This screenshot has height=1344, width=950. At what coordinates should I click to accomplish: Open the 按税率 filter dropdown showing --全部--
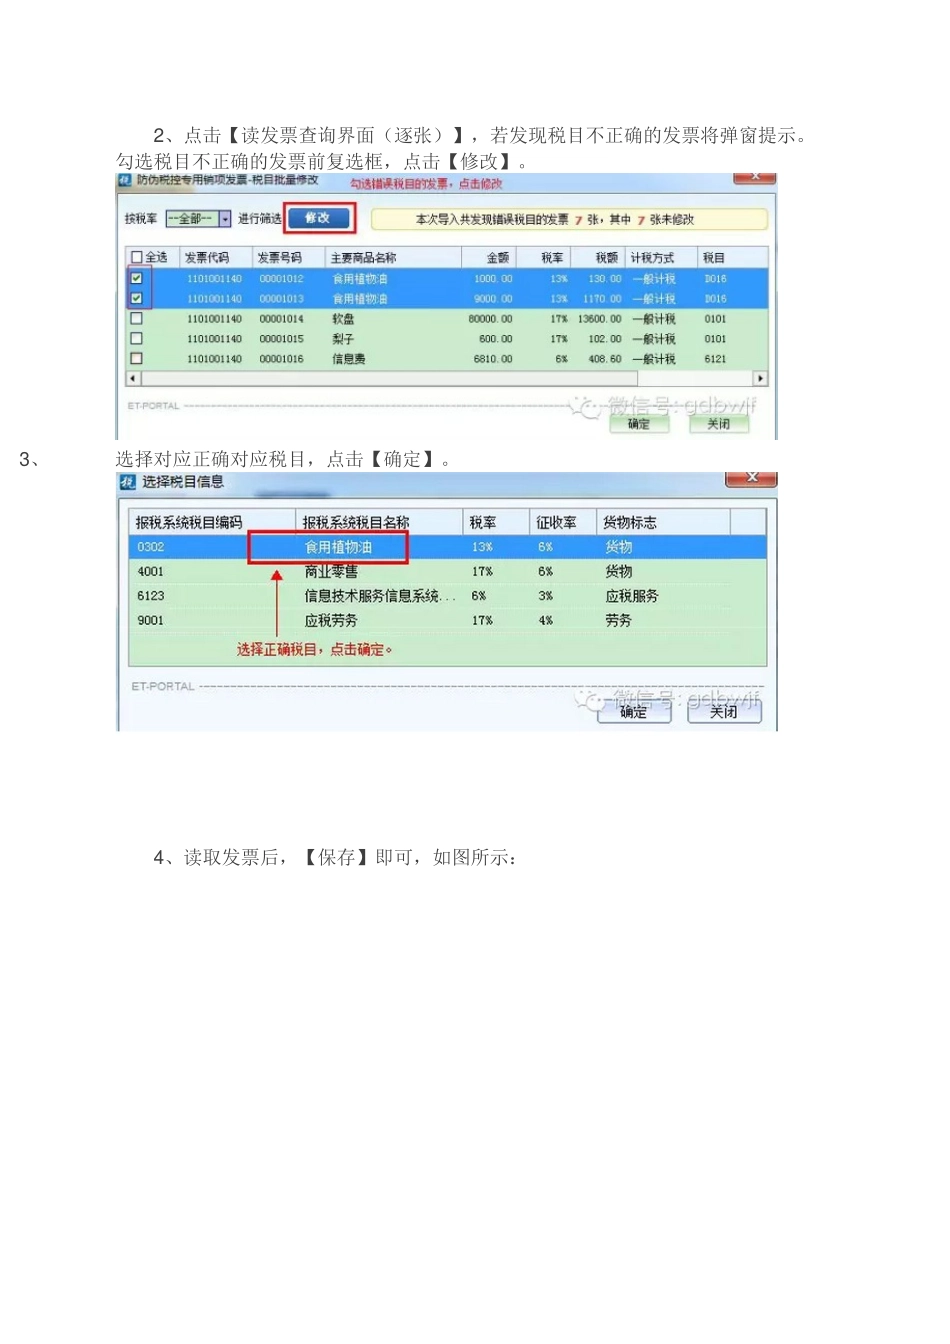tap(199, 218)
